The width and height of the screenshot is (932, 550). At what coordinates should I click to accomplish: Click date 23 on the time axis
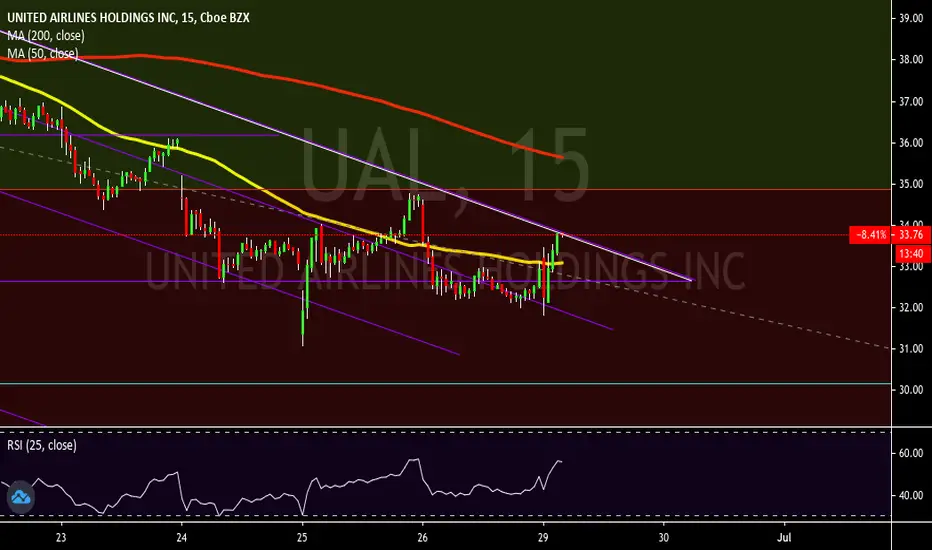pos(61,538)
